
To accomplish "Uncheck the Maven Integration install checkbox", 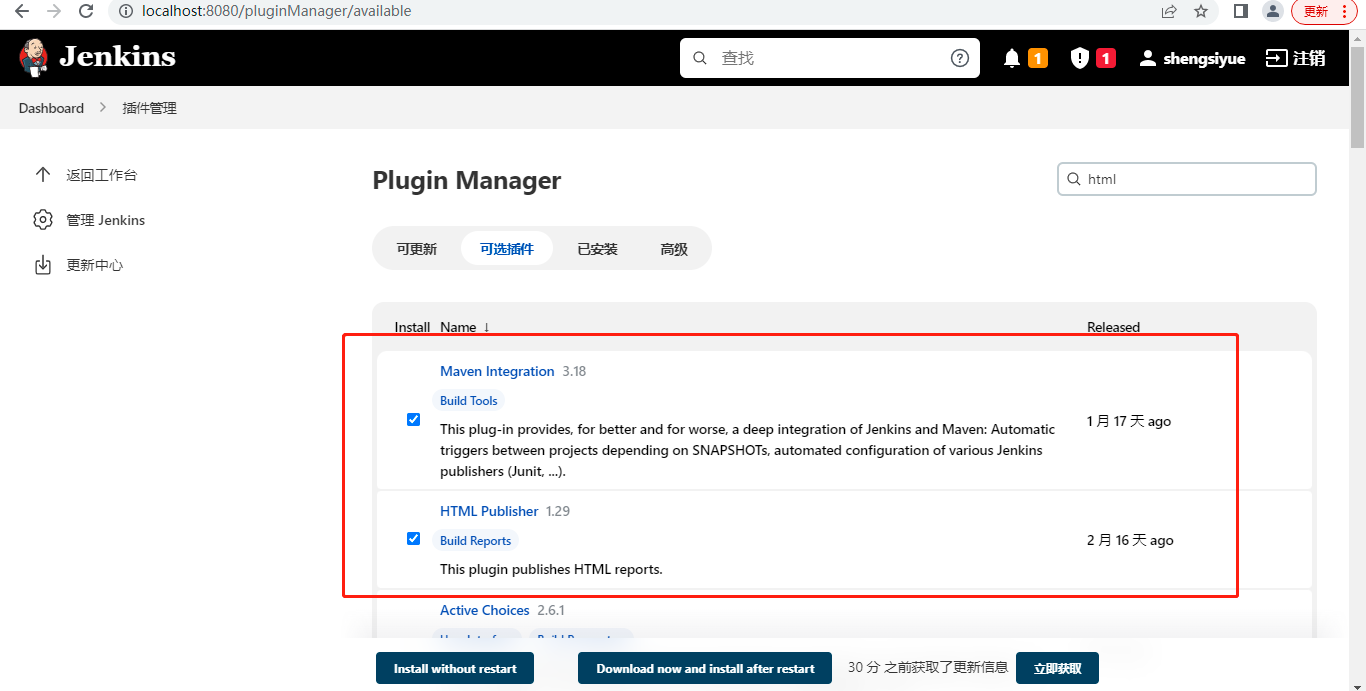I will click(x=413, y=420).
